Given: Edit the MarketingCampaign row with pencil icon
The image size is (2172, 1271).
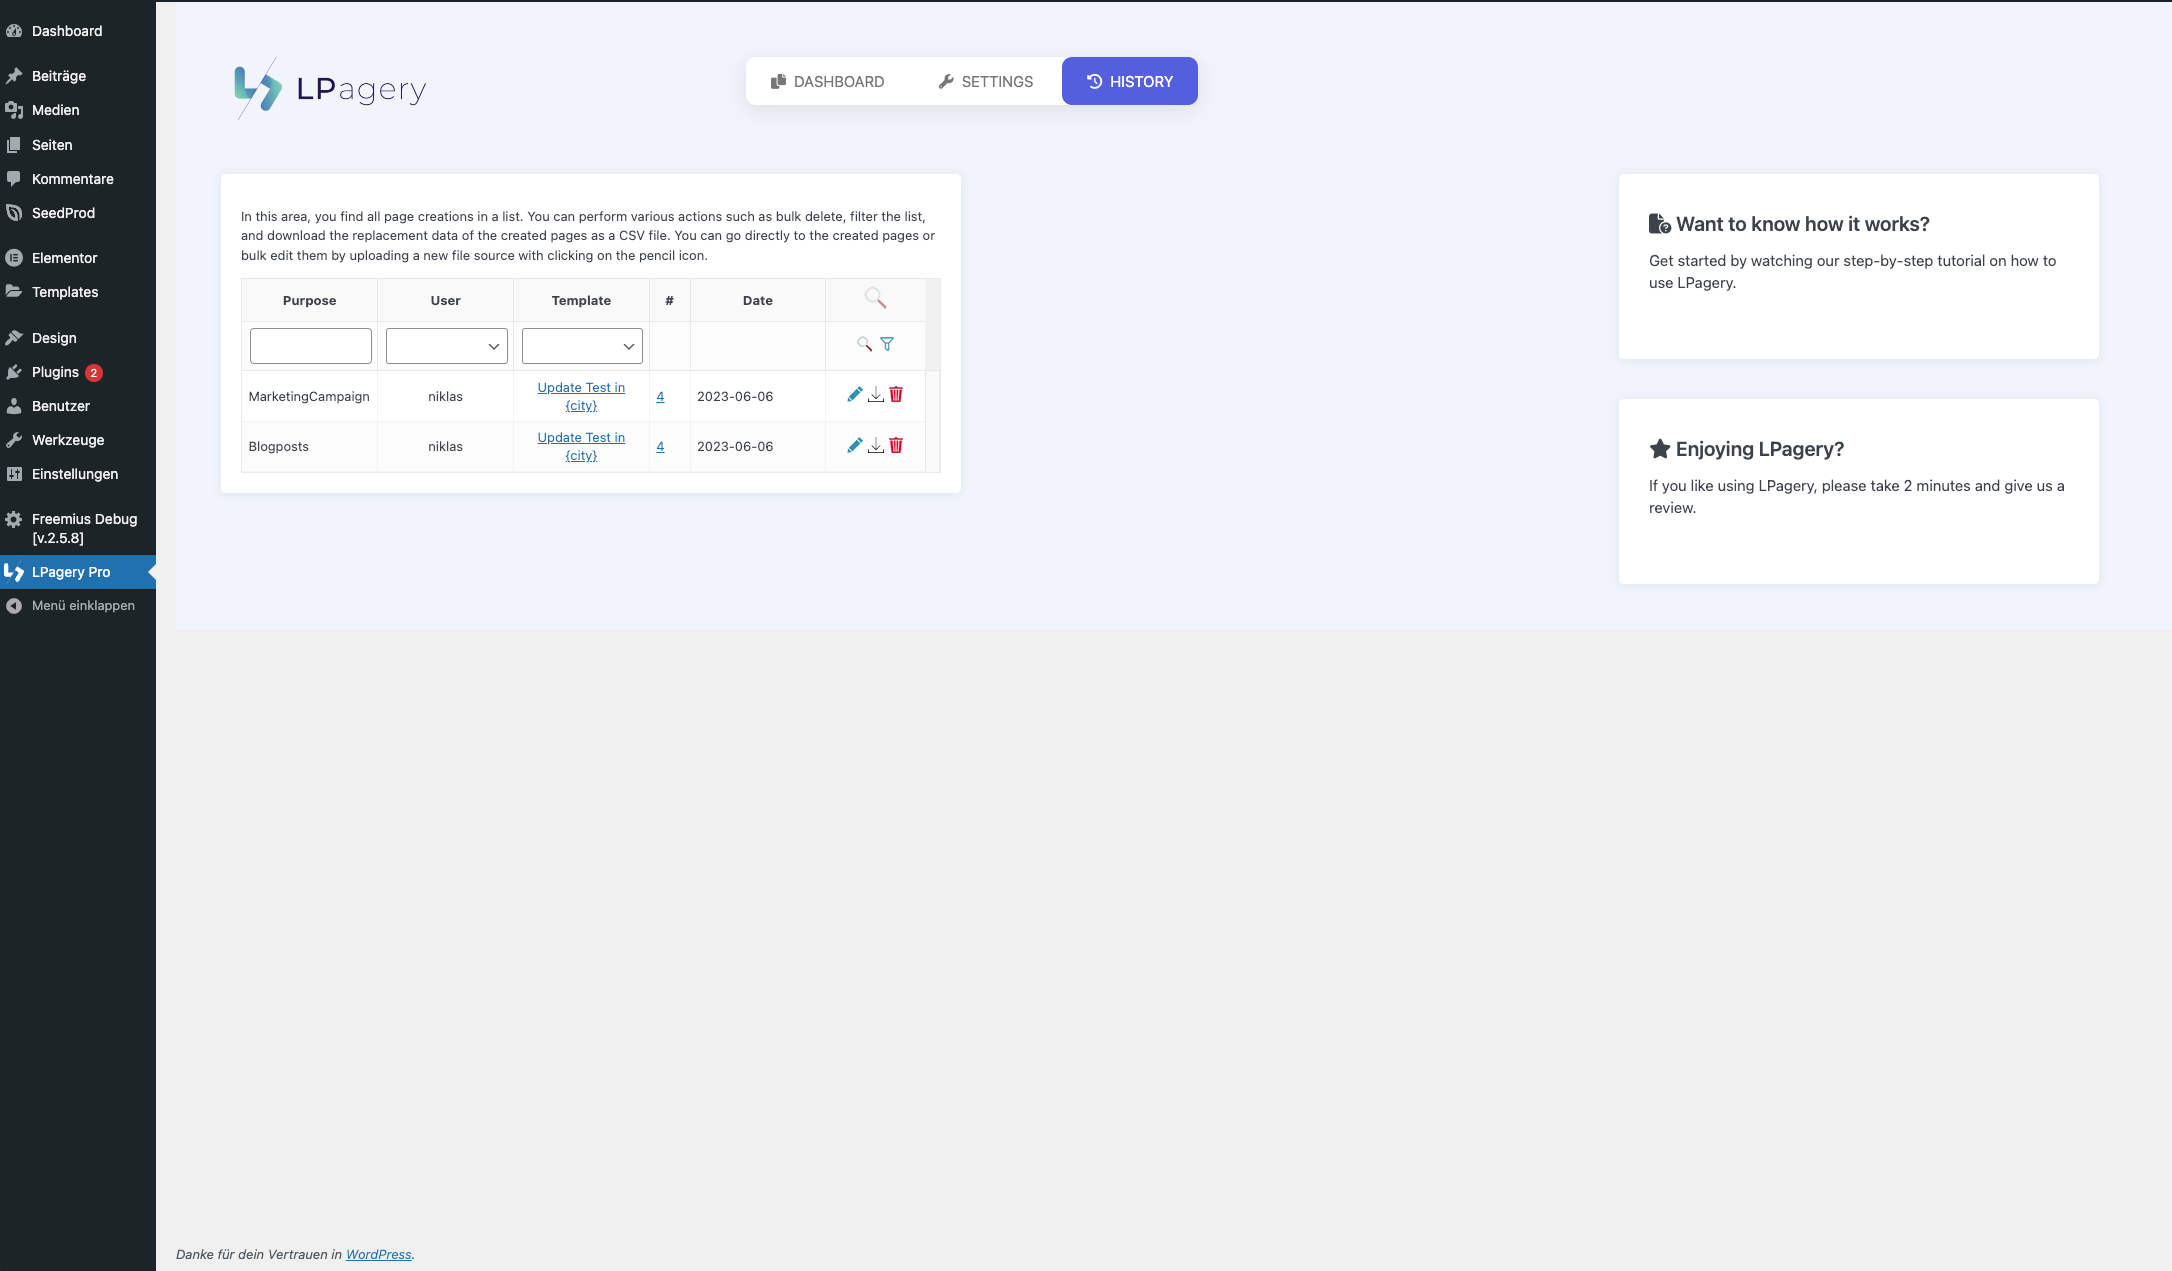Looking at the screenshot, I should click(854, 395).
